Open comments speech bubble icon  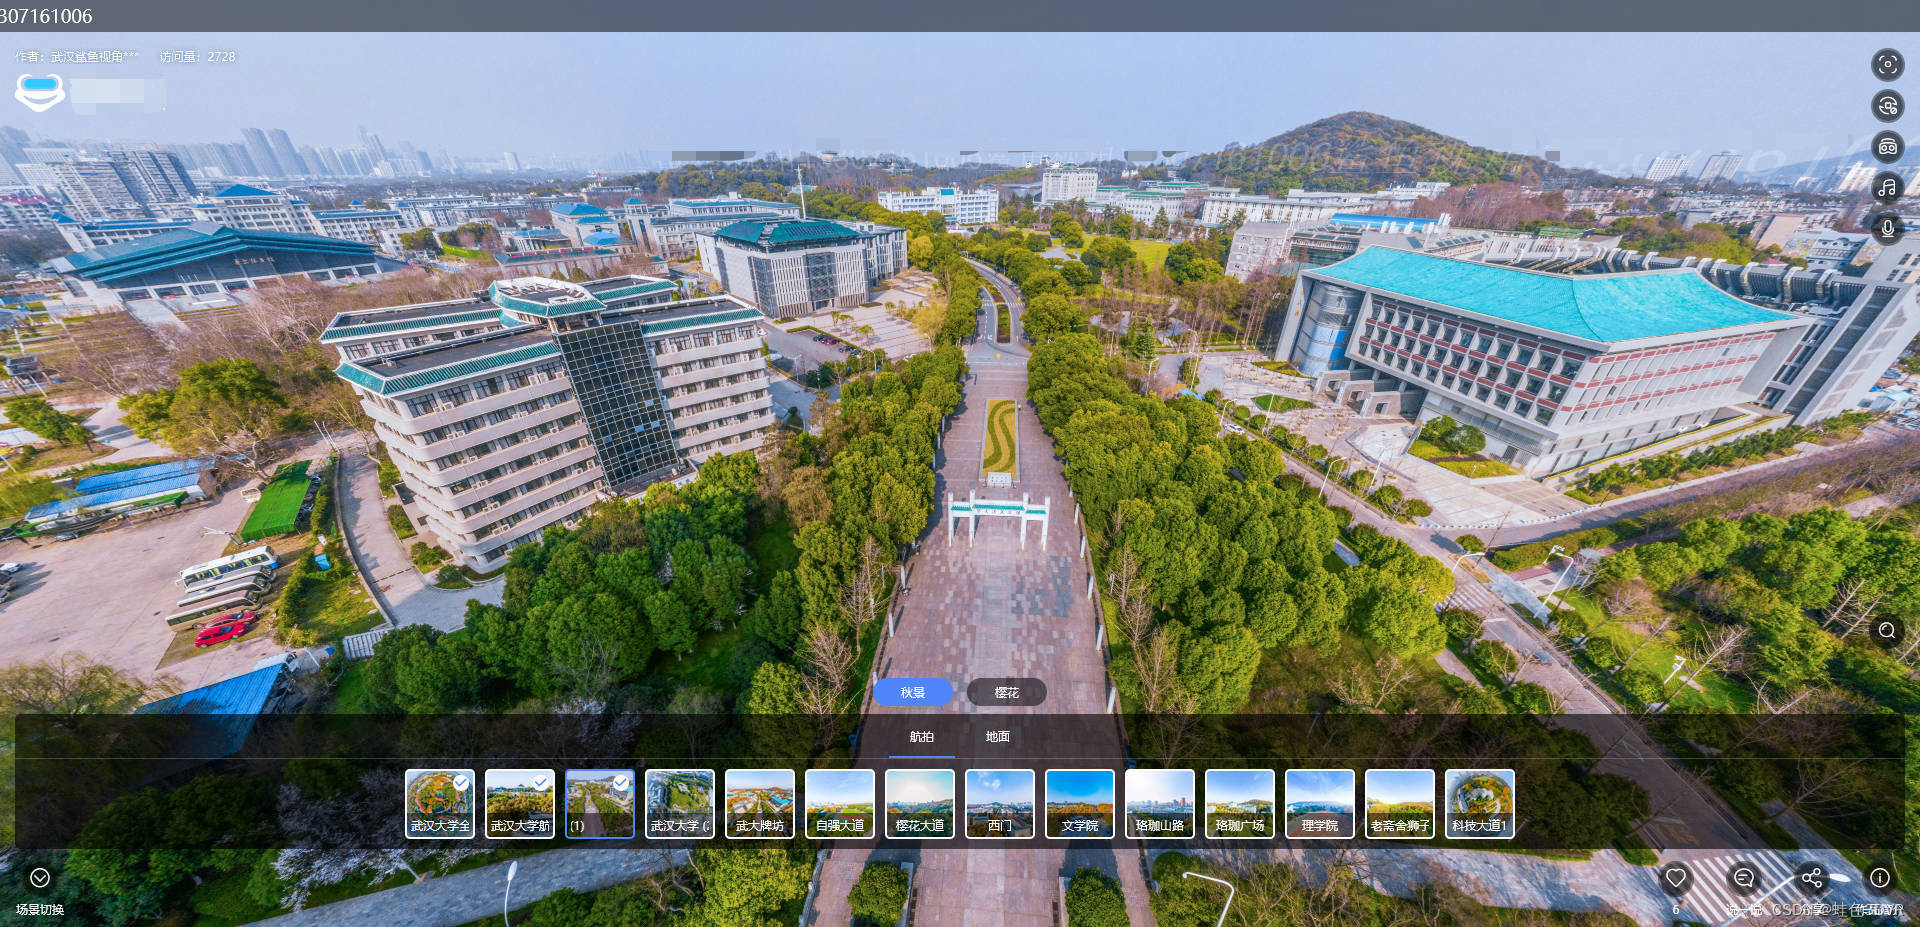click(x=1744, y=878)
